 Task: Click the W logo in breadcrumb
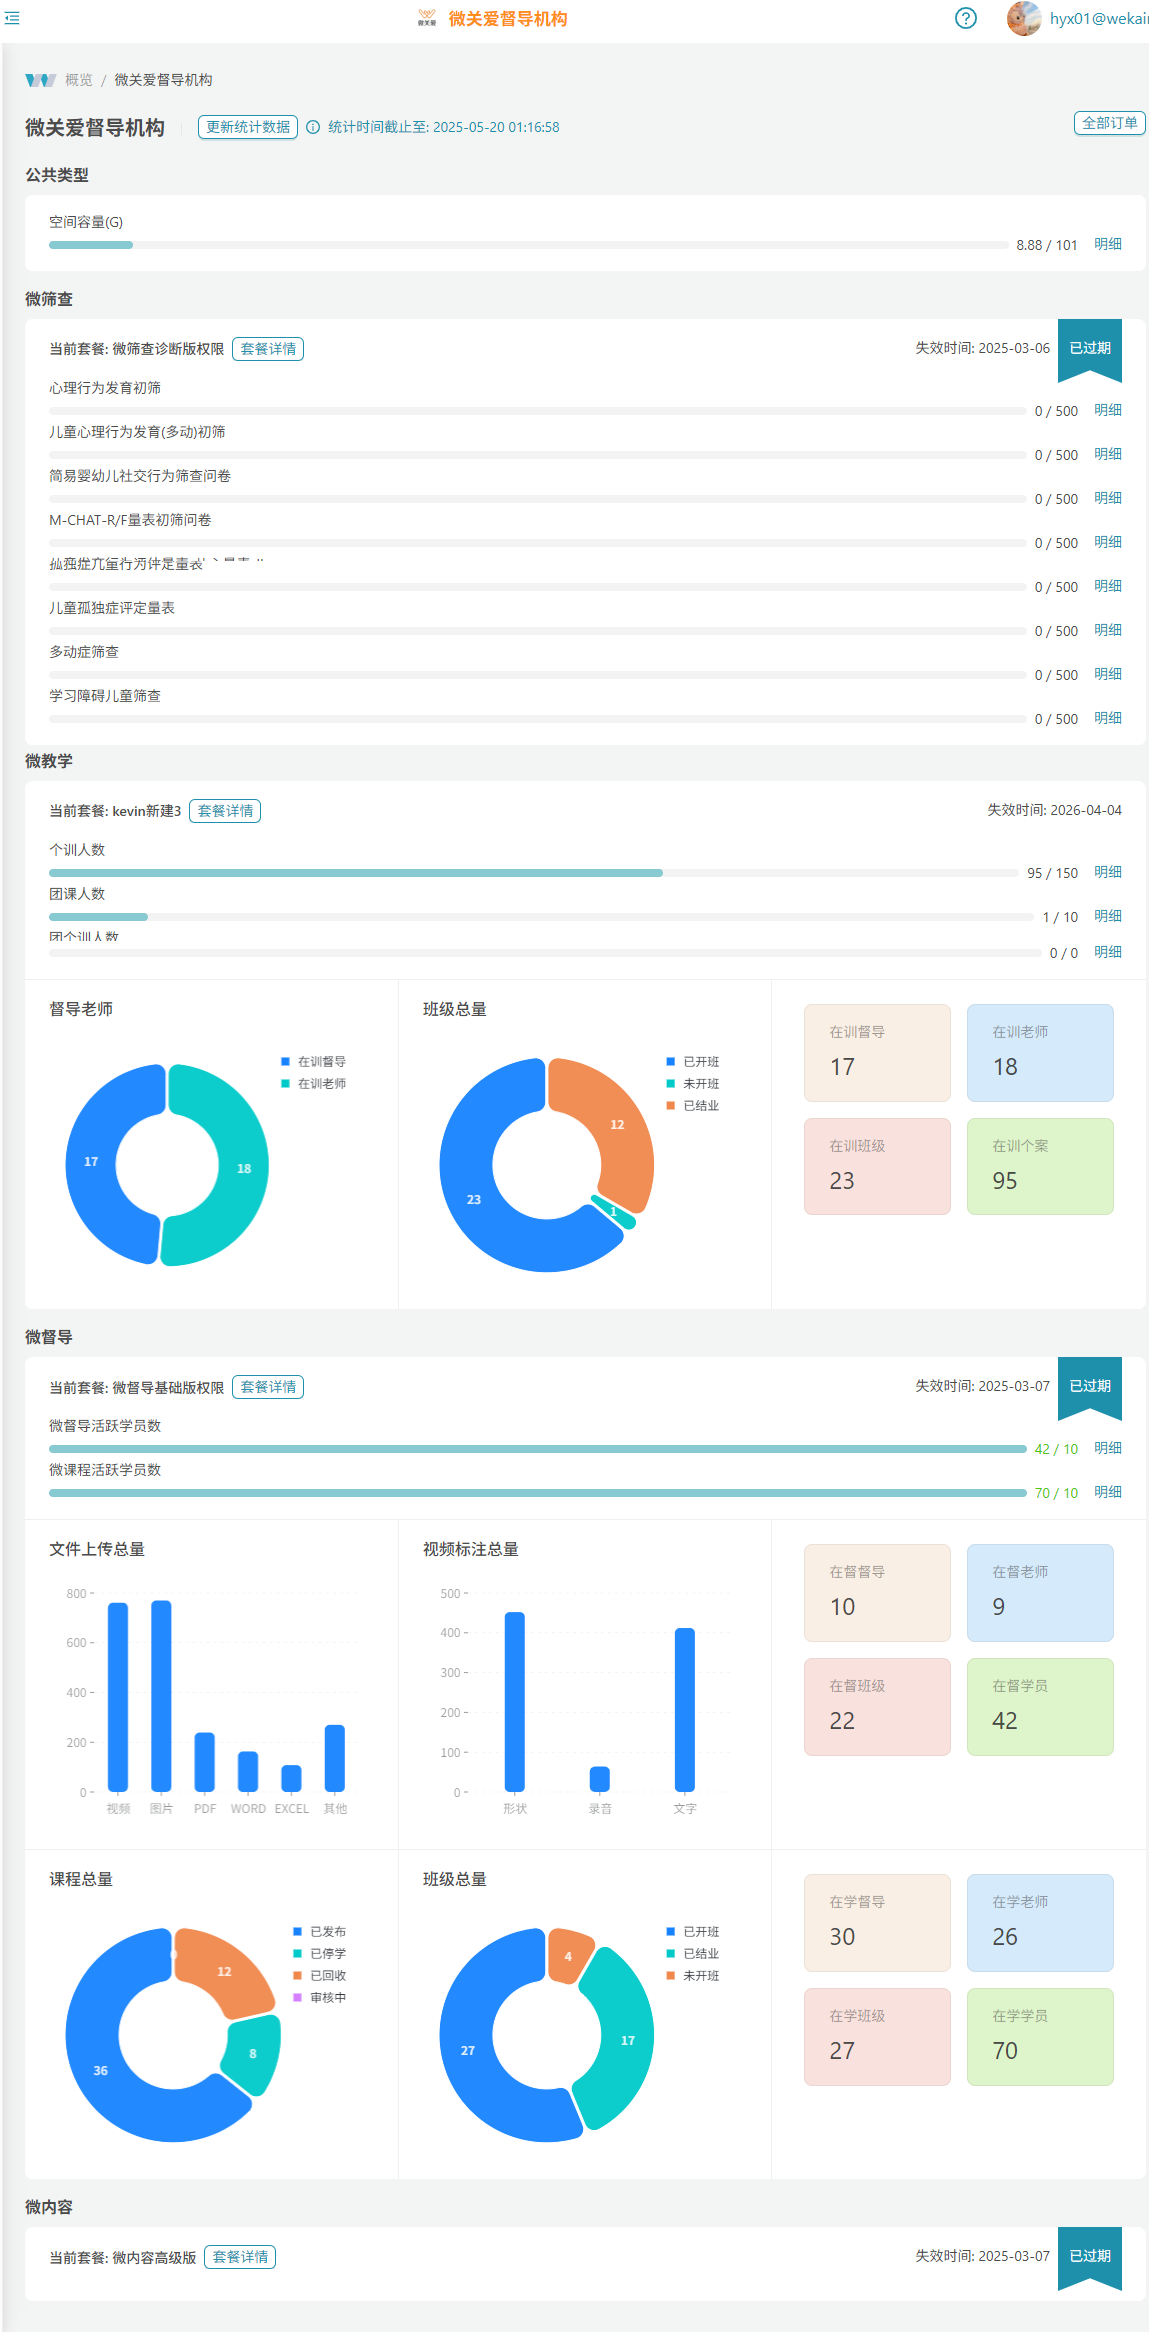[x=40, y=80]
